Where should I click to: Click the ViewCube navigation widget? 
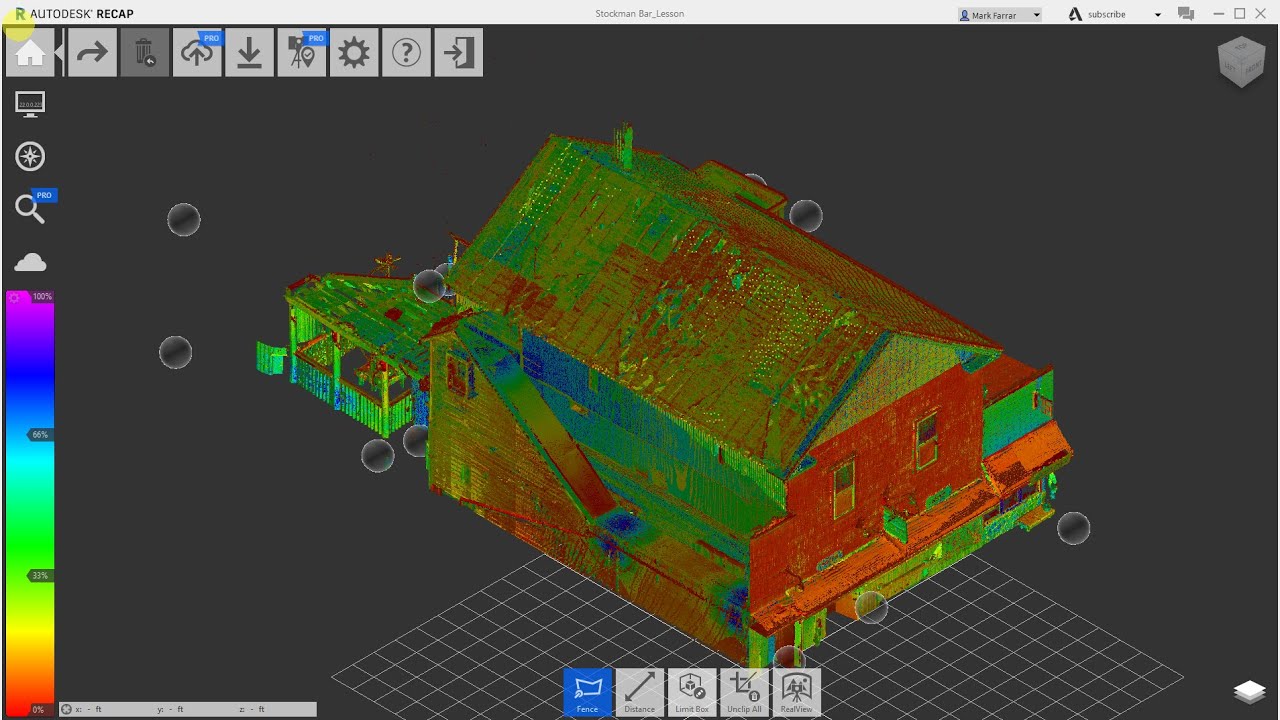[x=1242, y=62]
